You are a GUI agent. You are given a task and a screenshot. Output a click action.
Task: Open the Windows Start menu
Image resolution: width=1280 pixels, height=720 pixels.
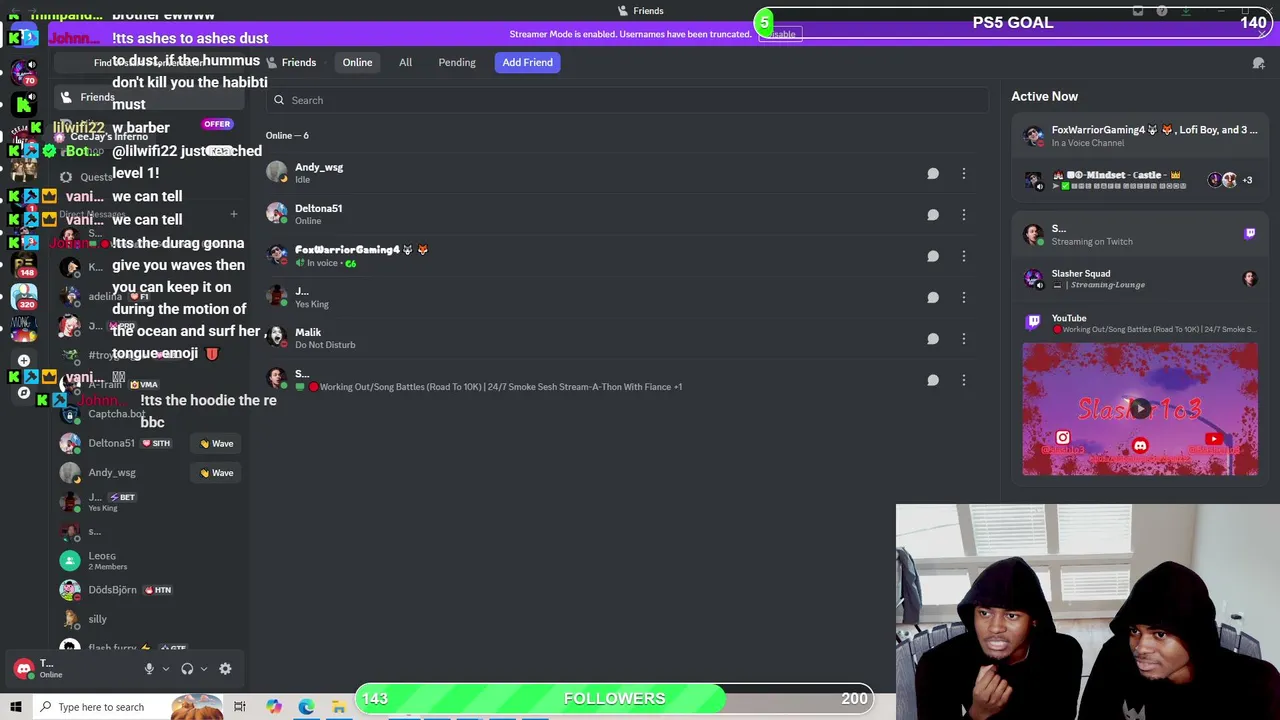[x=16, y=707]
